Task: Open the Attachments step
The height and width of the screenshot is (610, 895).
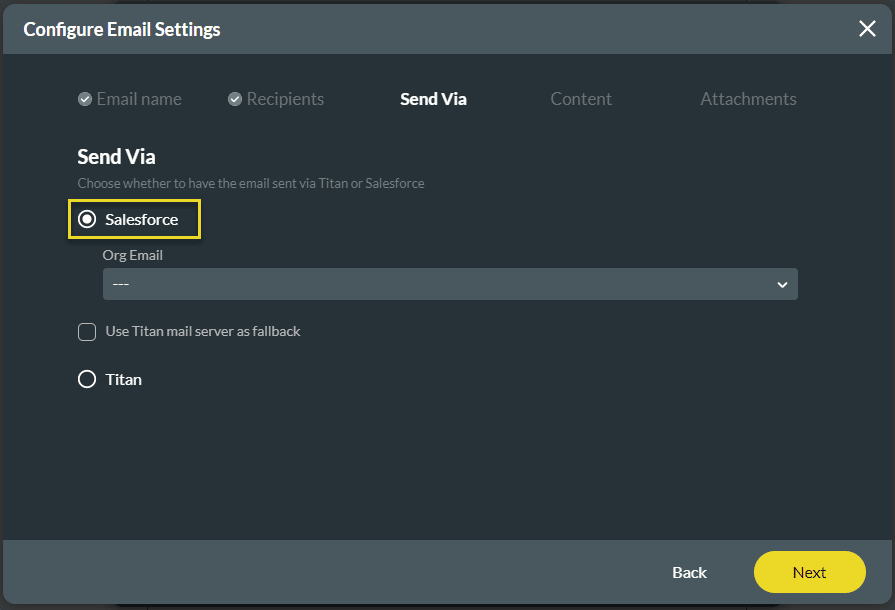Action: coord(748,99)
